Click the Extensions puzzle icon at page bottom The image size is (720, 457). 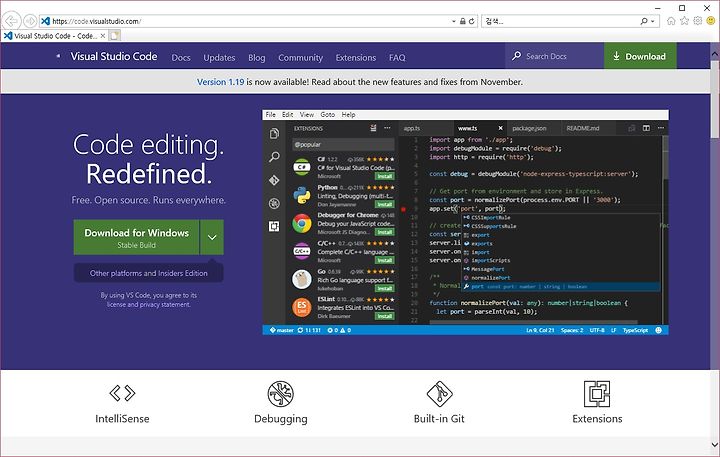(597, 394)
